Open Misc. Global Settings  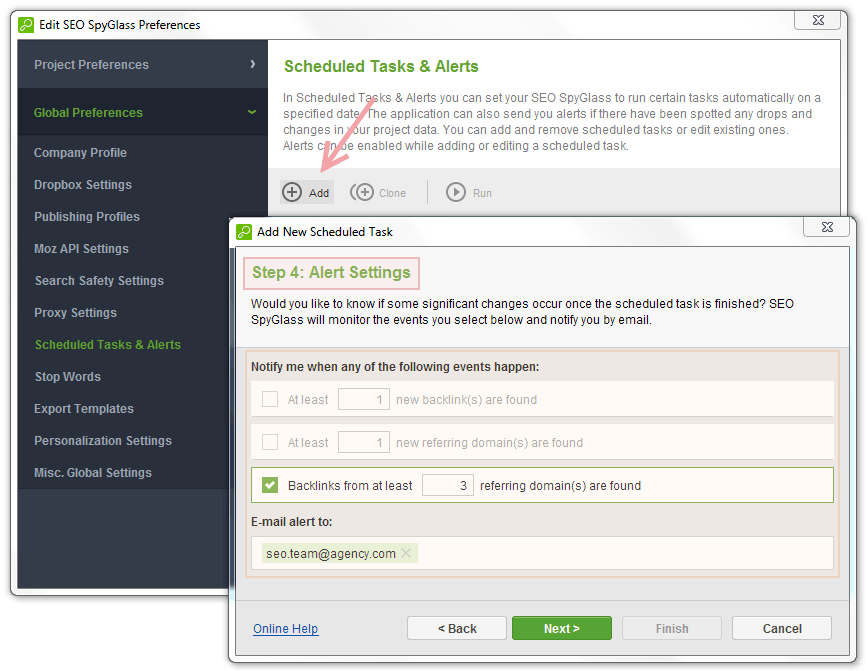point(93,472)
